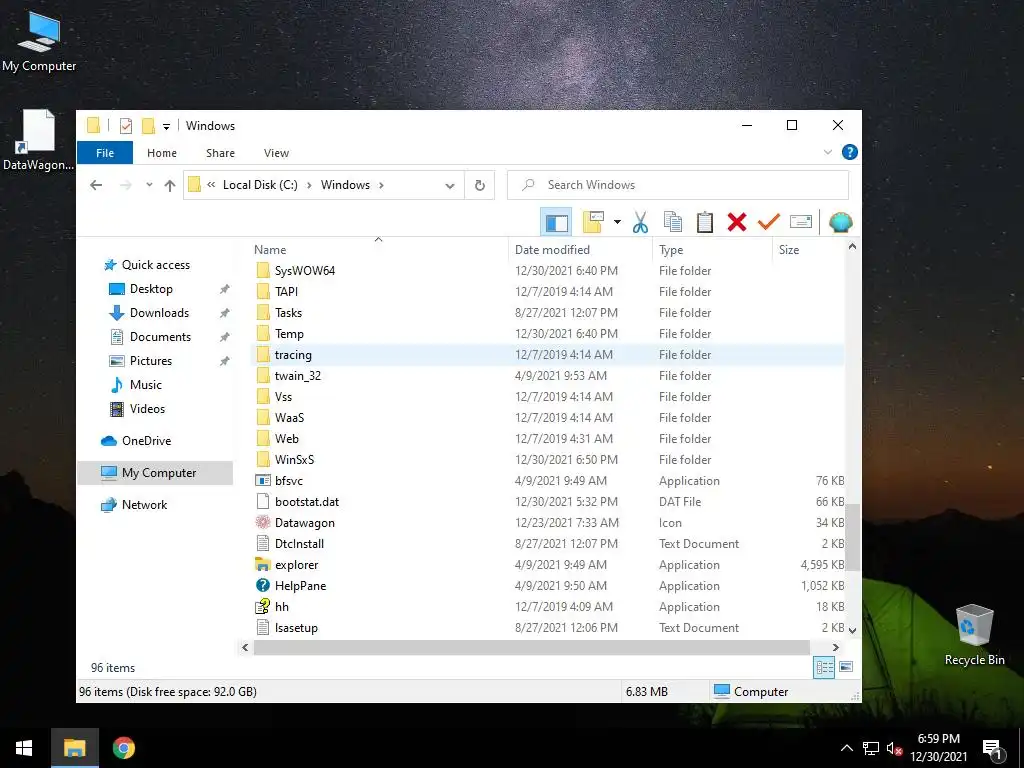The image size is (1024, 768).
Task: Click the envelope-shaped Email toolbar icon
Action: click(801, 222)
